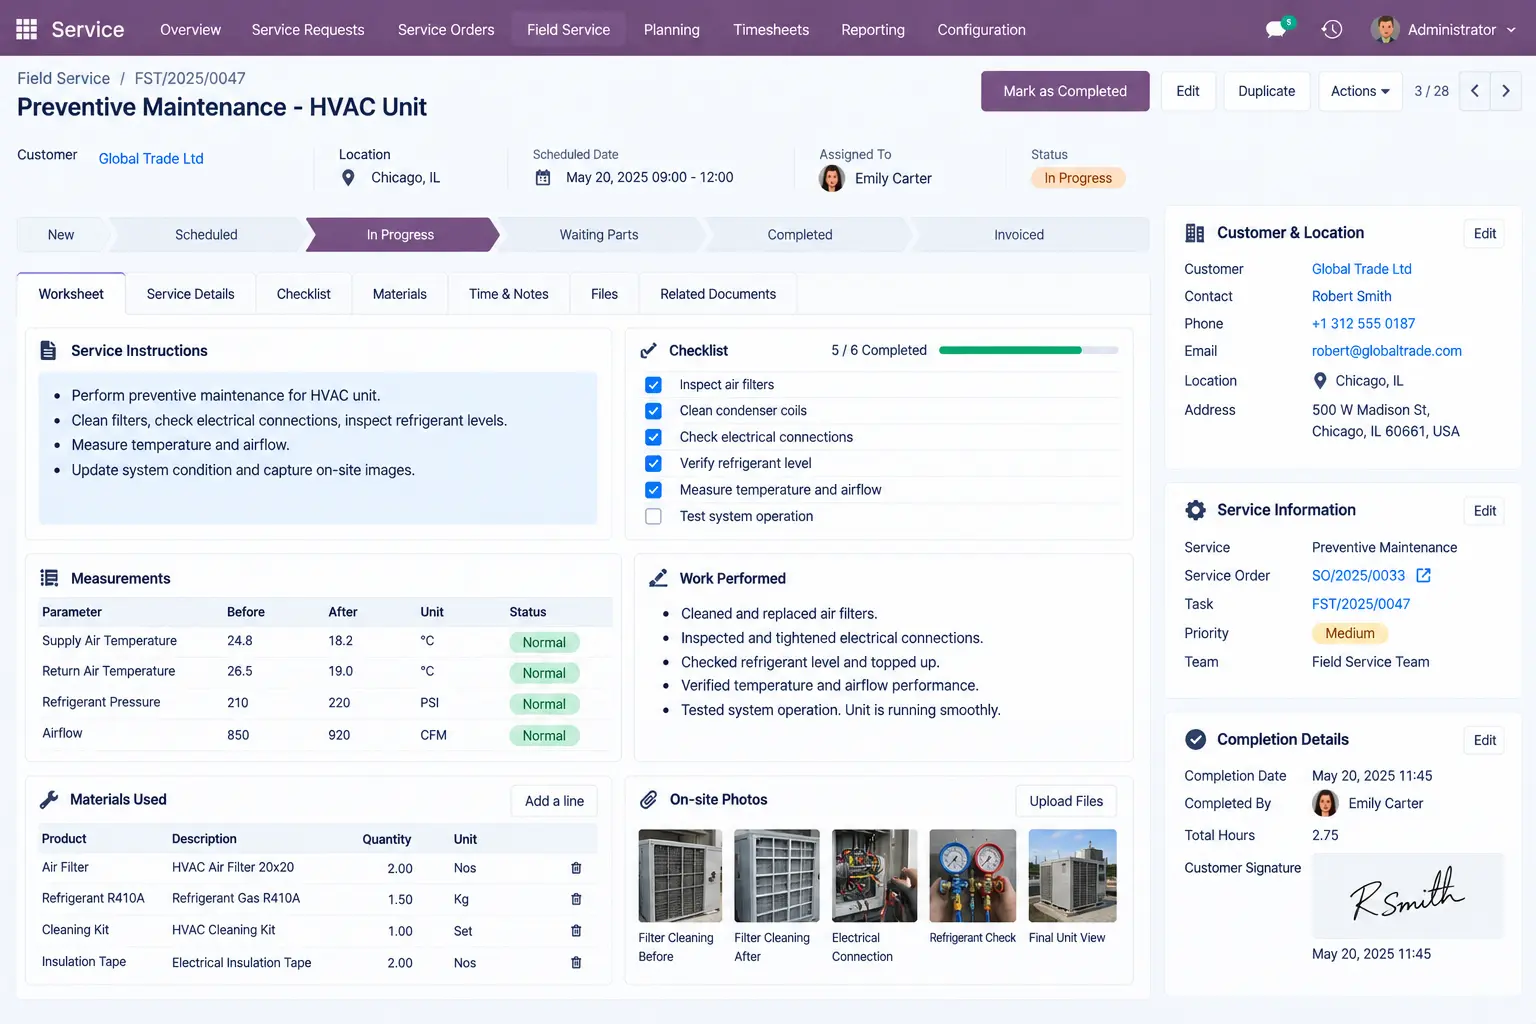Click the Duplicate button

1266,91
